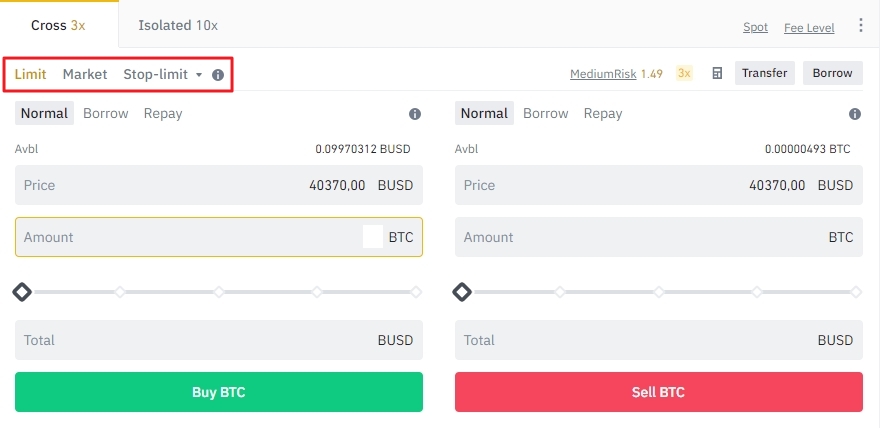Select the Market order type

85,74
